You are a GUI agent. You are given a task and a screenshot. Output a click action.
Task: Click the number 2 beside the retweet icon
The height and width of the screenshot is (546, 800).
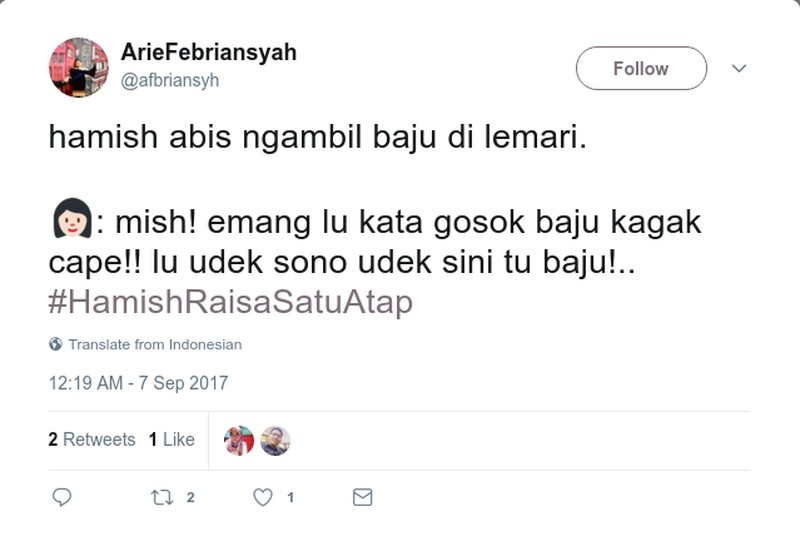point(190,497)
